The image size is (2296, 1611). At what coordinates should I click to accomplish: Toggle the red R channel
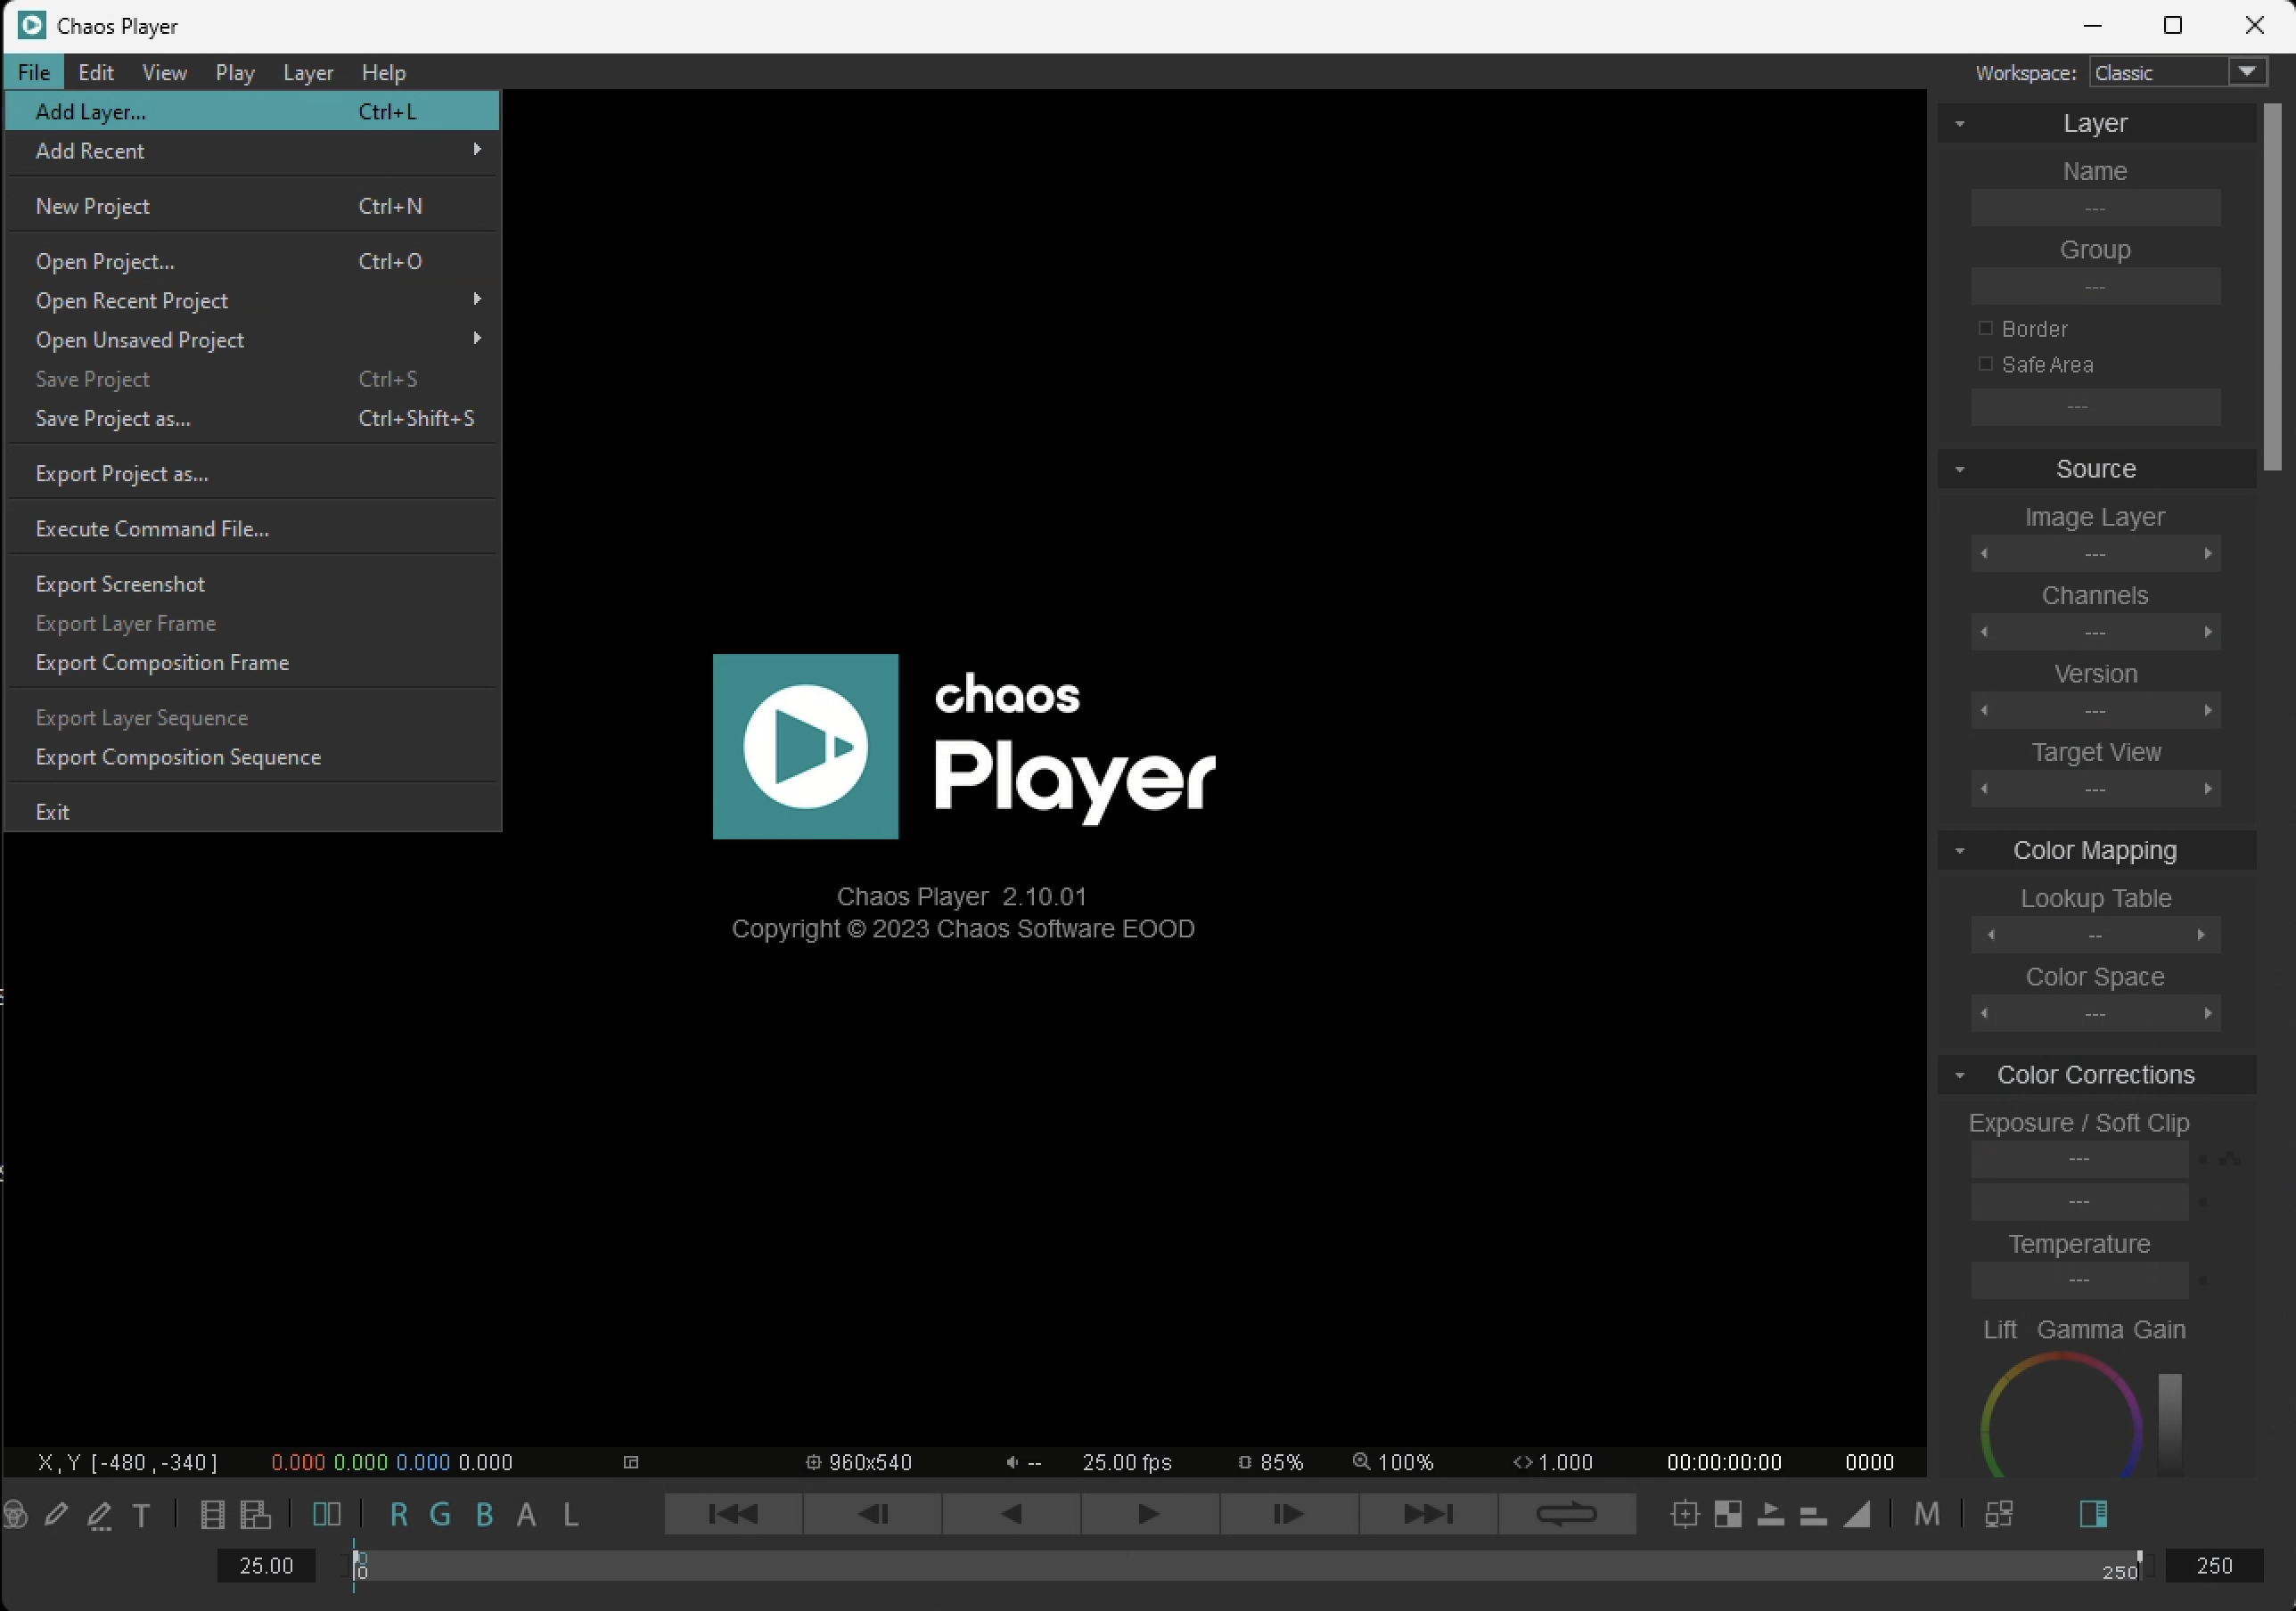tap(398, 1514)
